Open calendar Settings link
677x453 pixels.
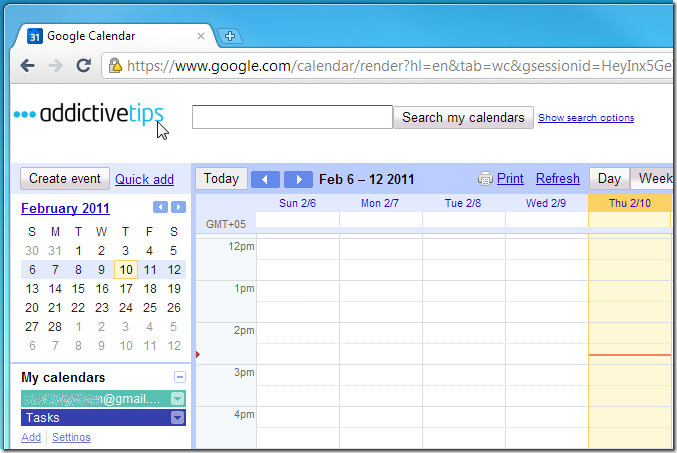pos(71,437)
